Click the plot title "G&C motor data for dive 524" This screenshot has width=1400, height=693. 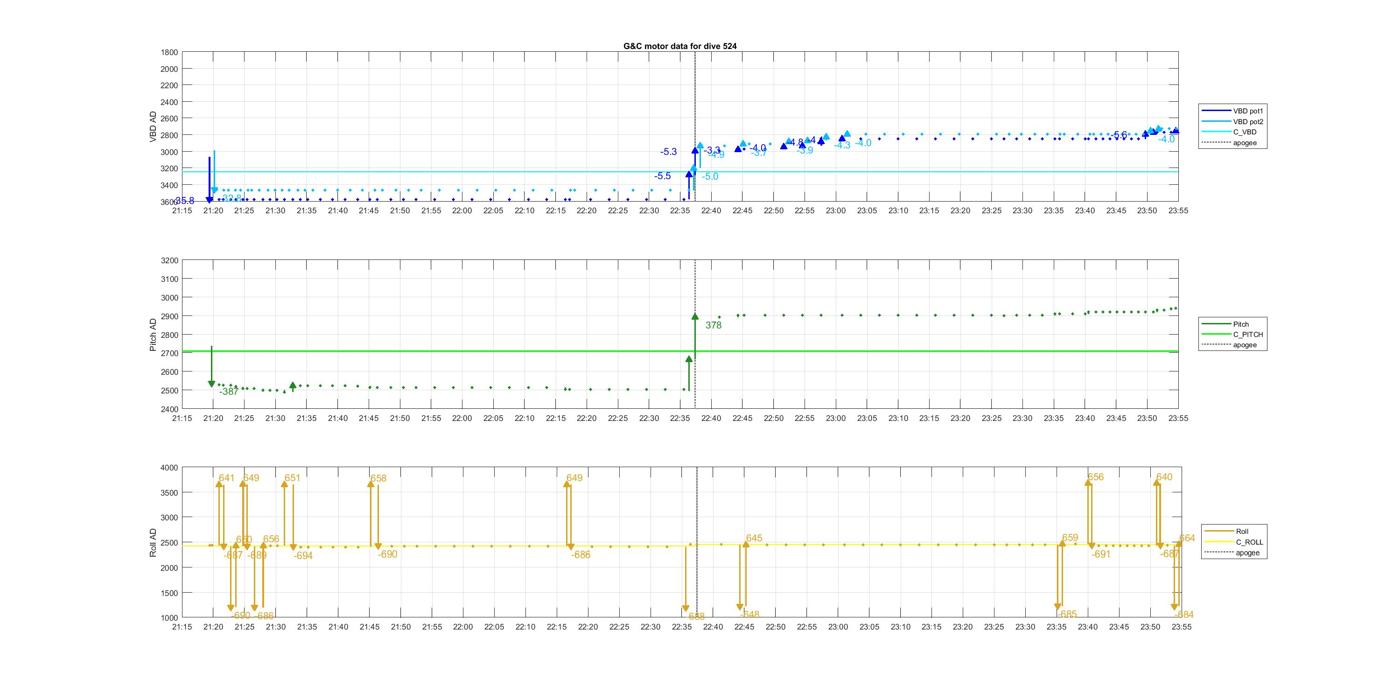click(680, 46)
